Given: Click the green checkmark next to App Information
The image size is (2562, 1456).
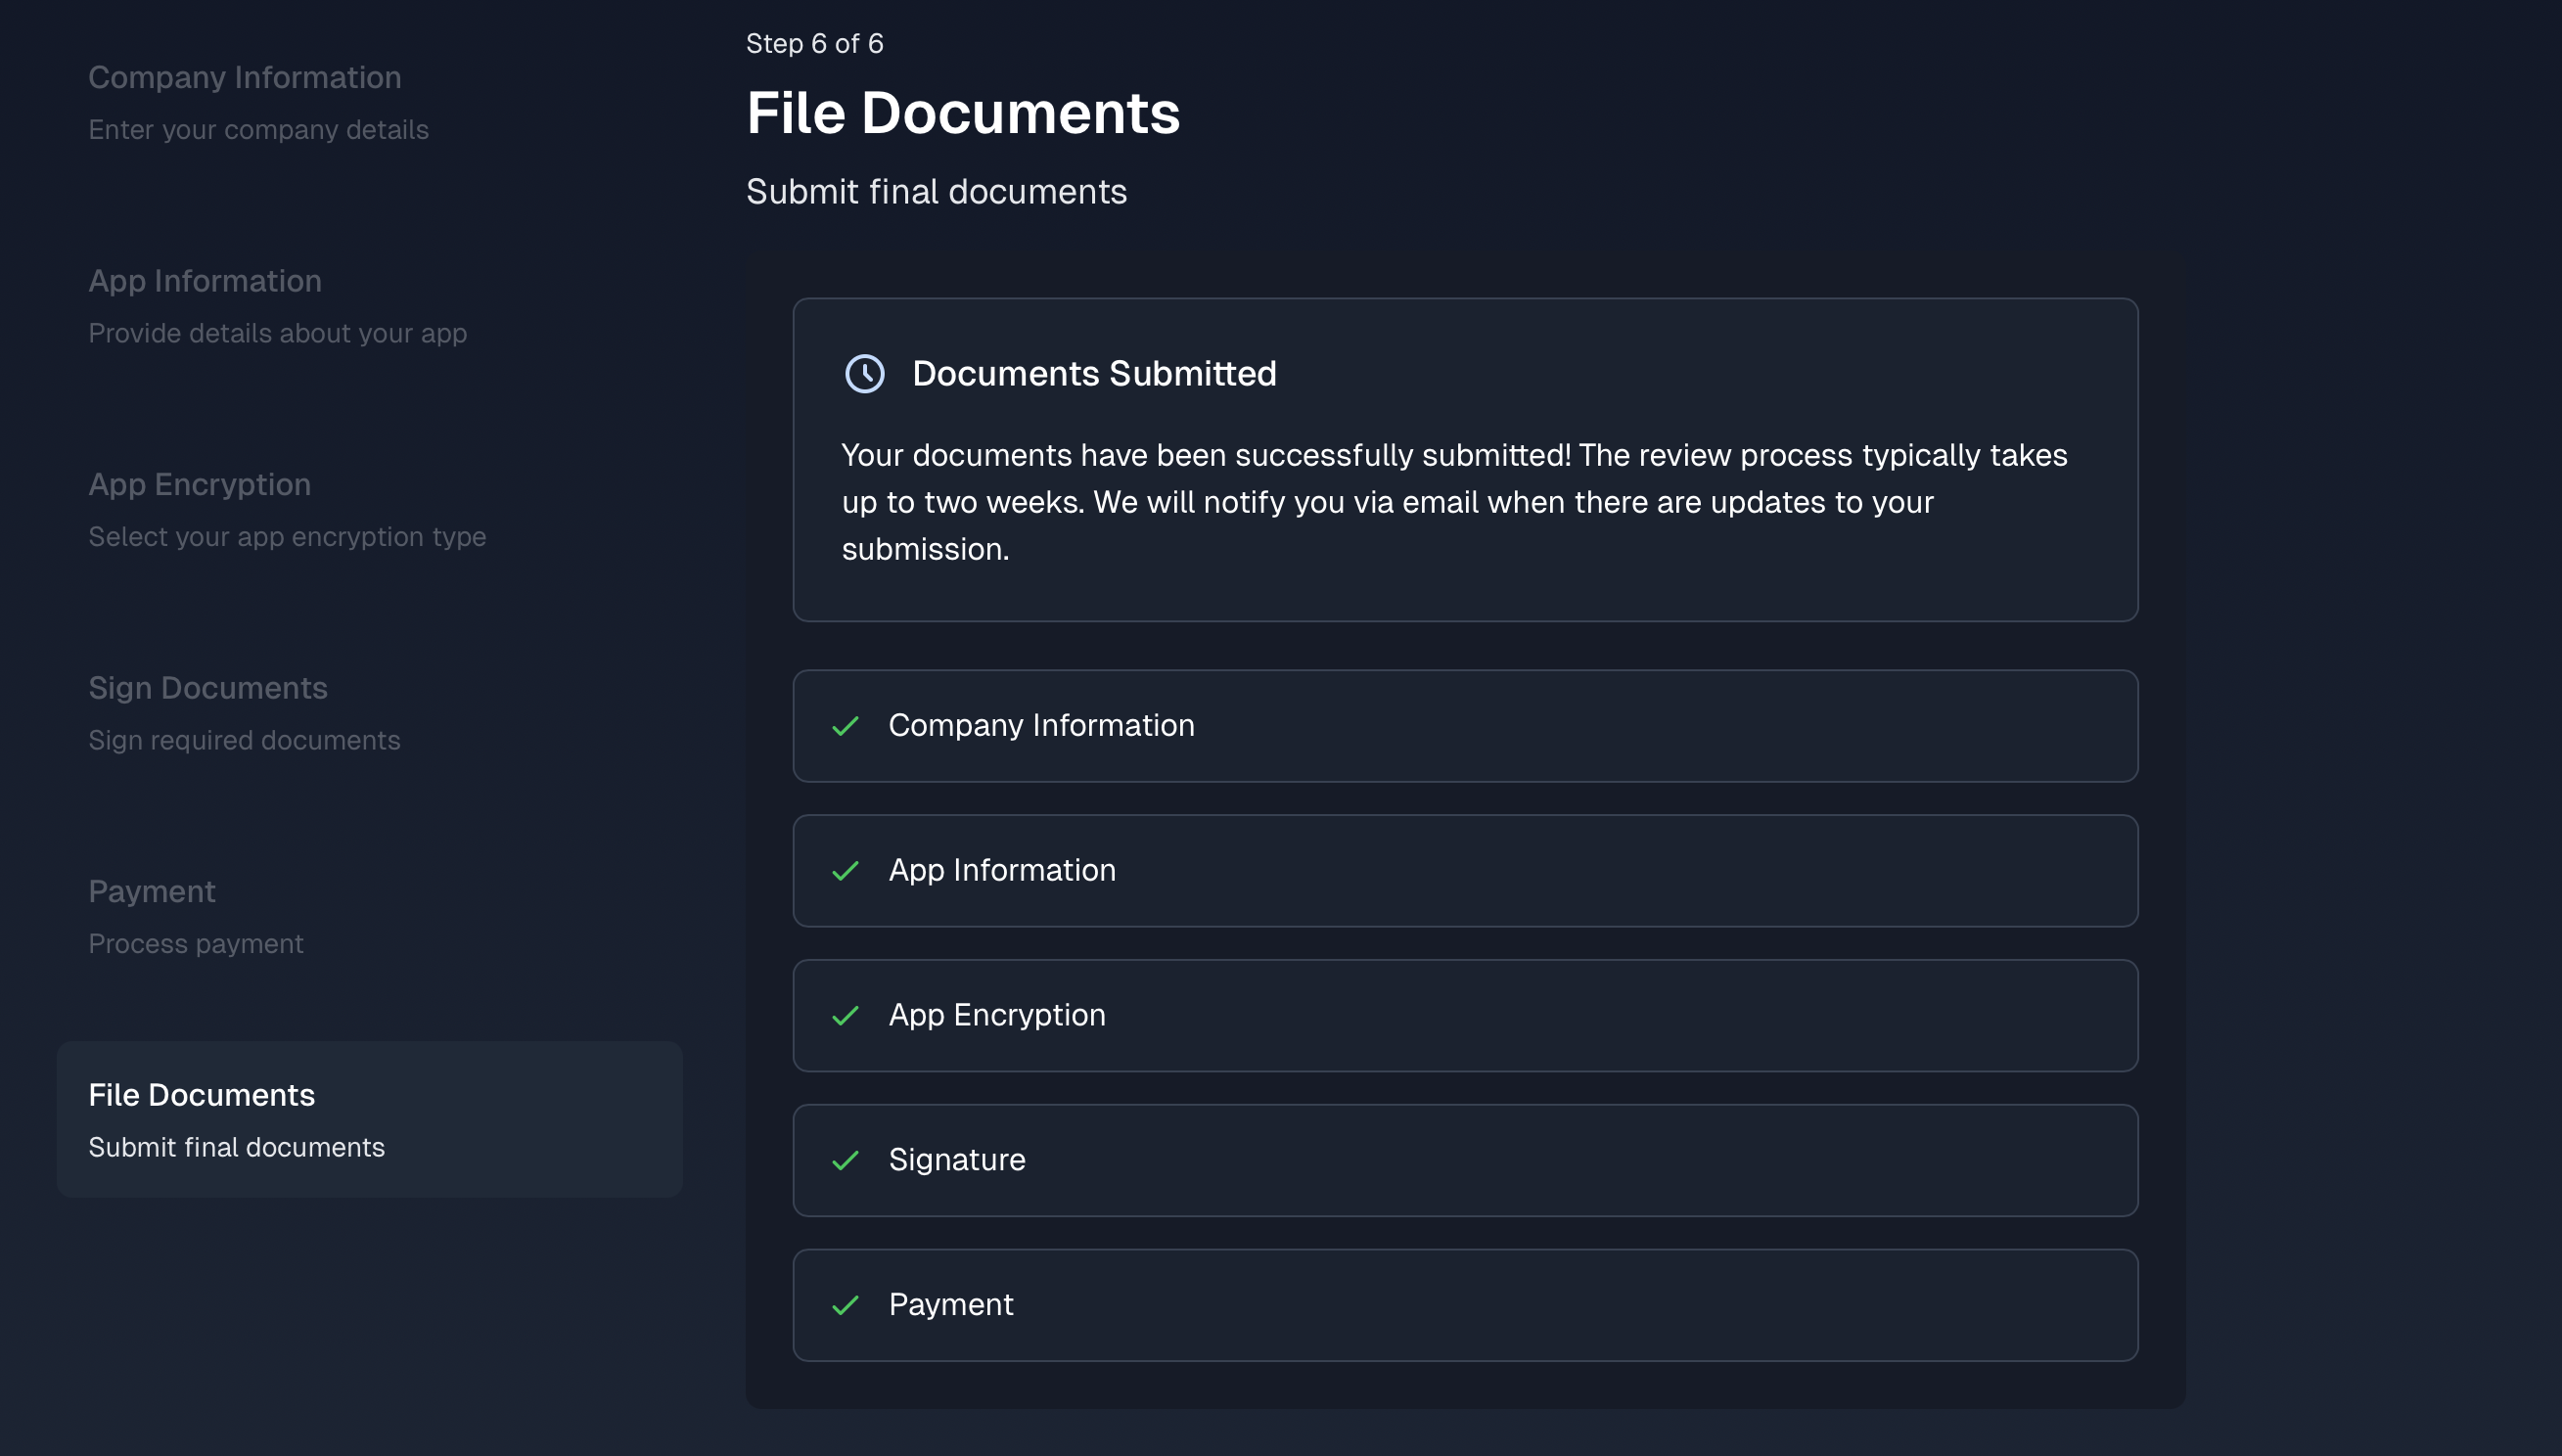Looking at the screenshot, I should [x=845, y=871].
